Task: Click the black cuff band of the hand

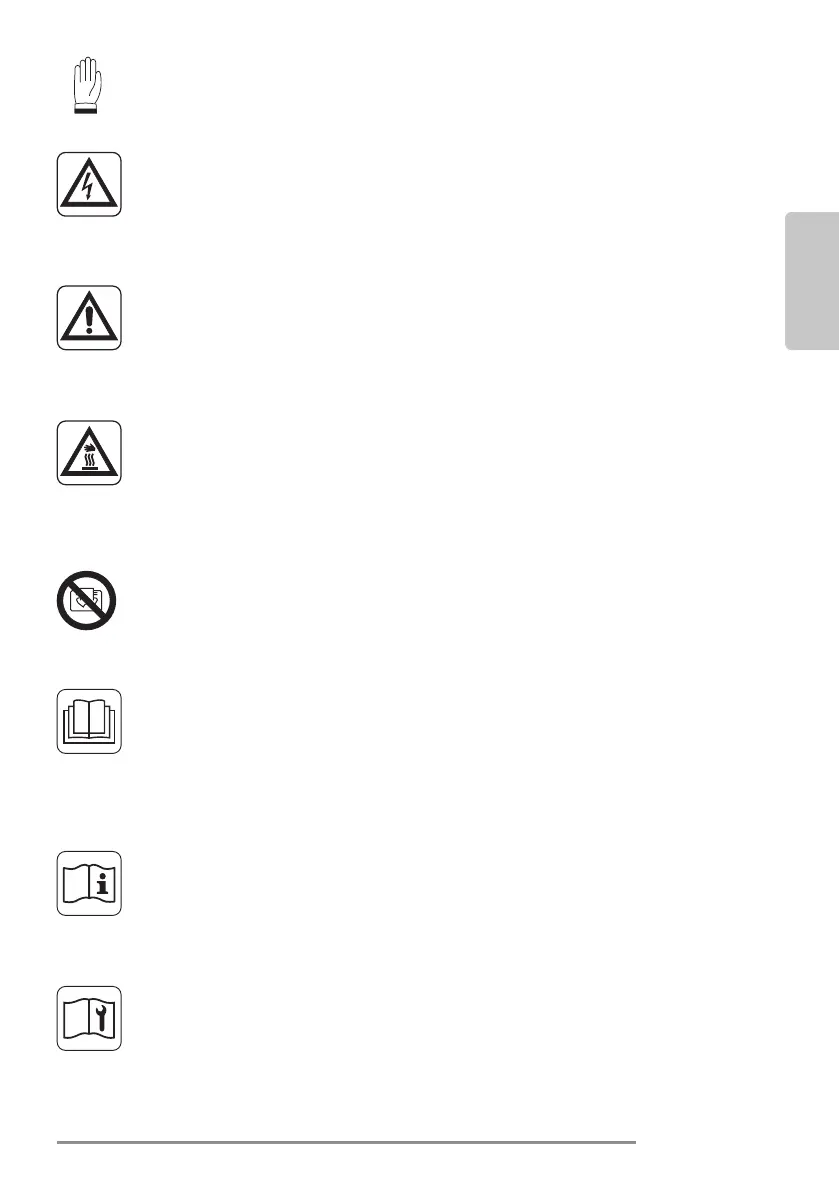Action: pyautogui.click(x=86, y=111)
